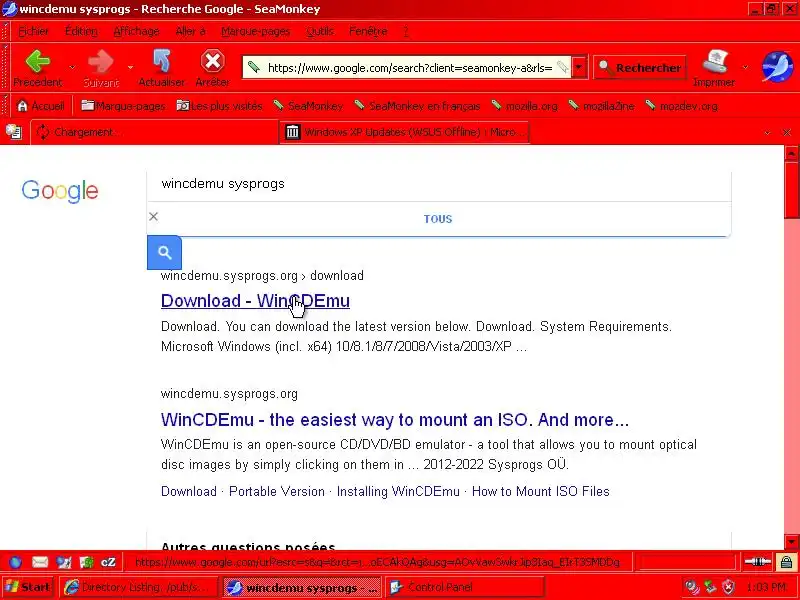
Task: Open the SeaMonkey bookmark
Action: coord(308,106)
